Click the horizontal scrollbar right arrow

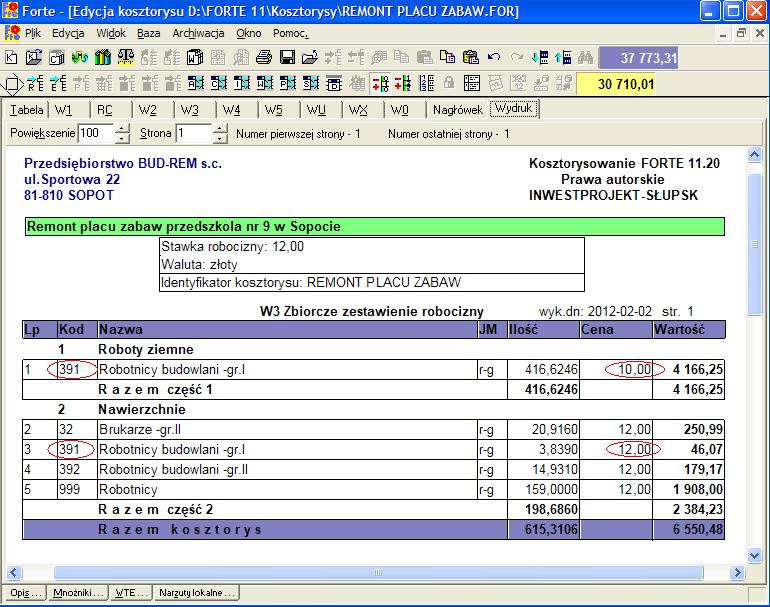737,572
